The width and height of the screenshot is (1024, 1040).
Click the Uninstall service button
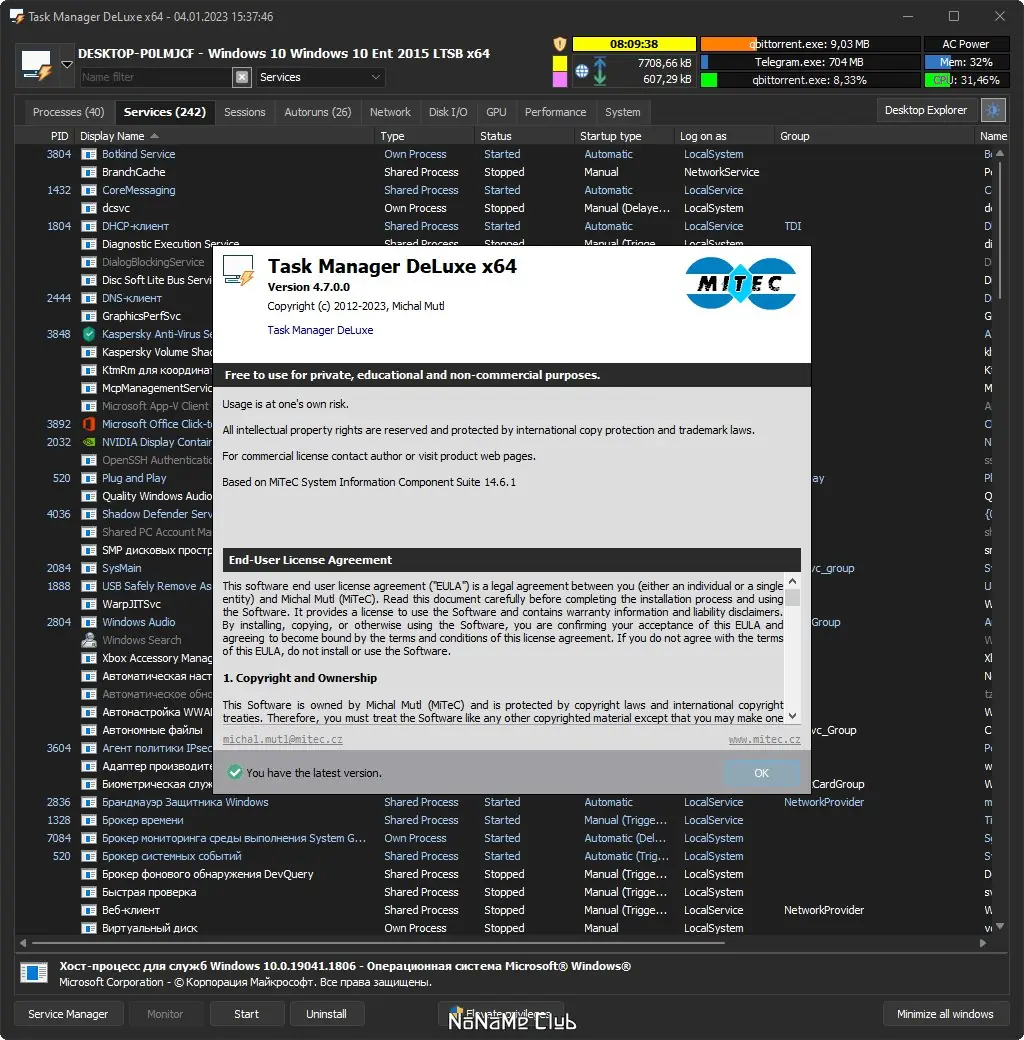pos(326,1014)
